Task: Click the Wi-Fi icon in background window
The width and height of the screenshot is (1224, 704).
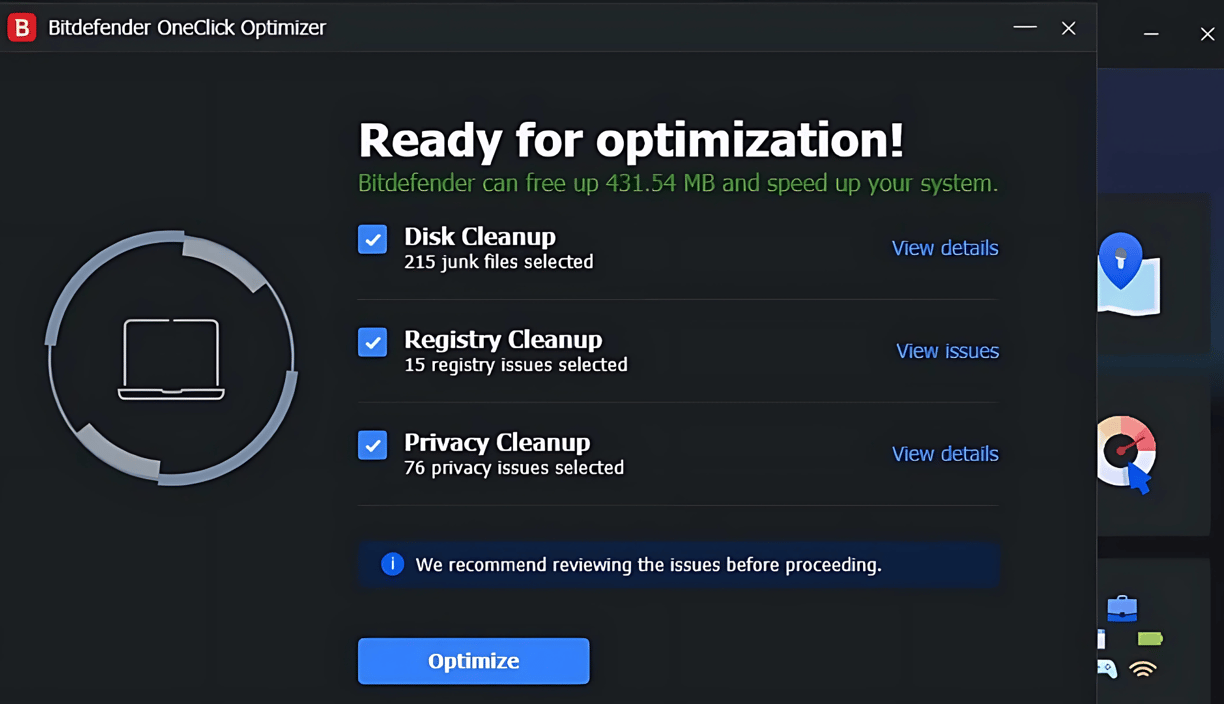Action: click(1143, 669)
